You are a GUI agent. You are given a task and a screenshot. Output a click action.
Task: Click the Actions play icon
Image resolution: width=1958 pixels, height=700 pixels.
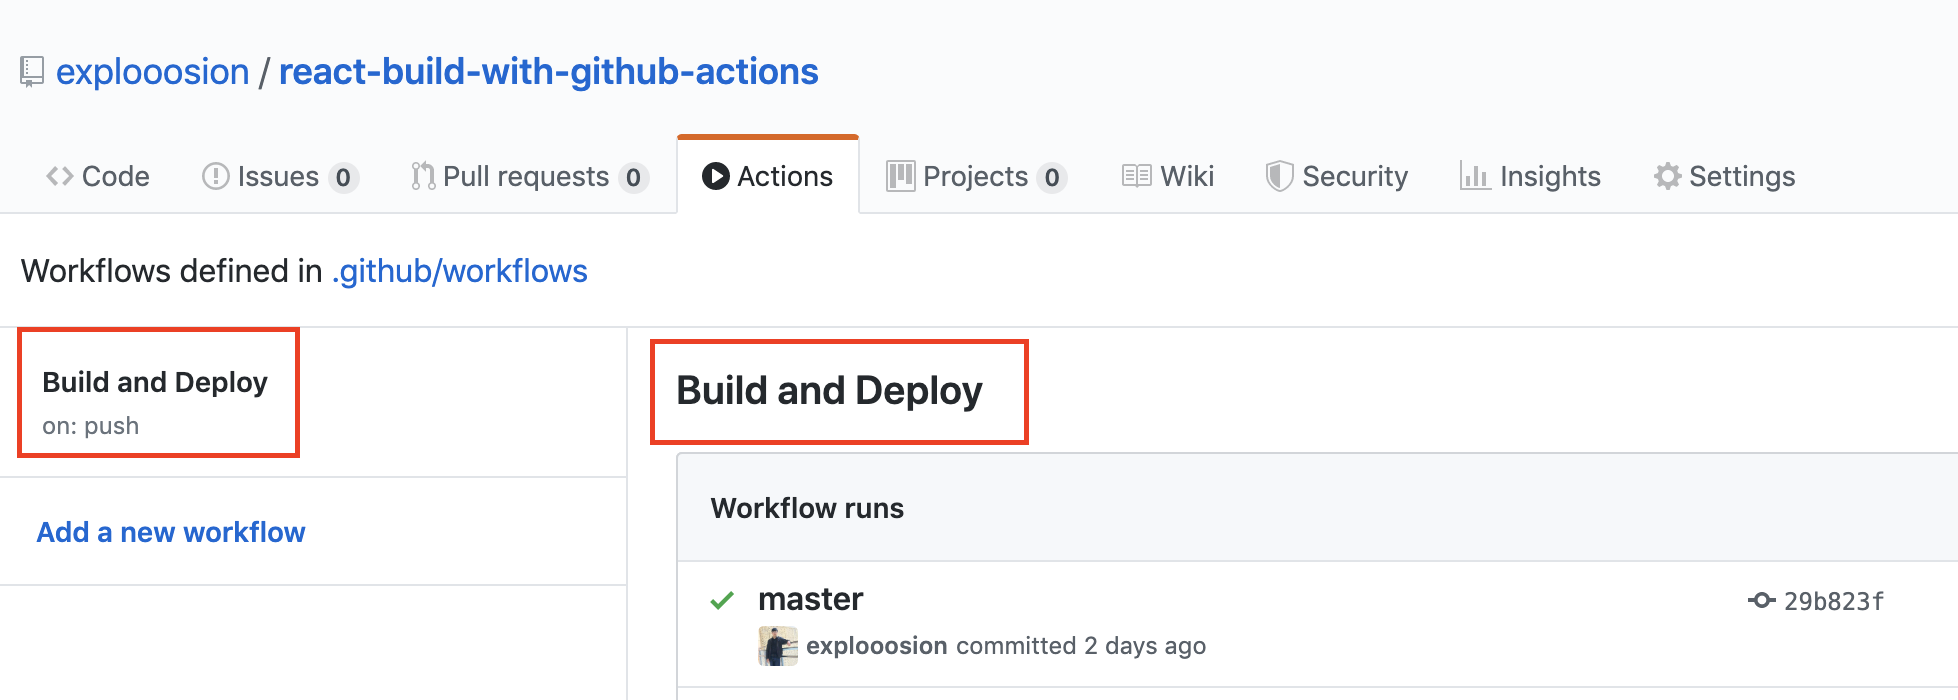pyautogui.click(x=716, y=176)
